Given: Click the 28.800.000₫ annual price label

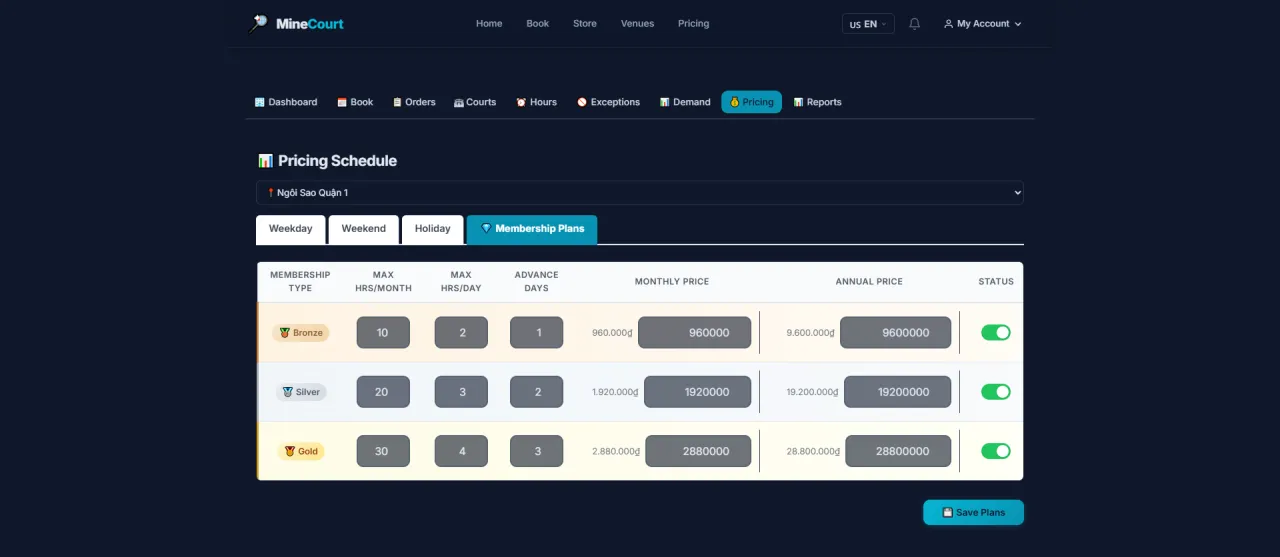Looking at the screenshot, I should 813,451.
